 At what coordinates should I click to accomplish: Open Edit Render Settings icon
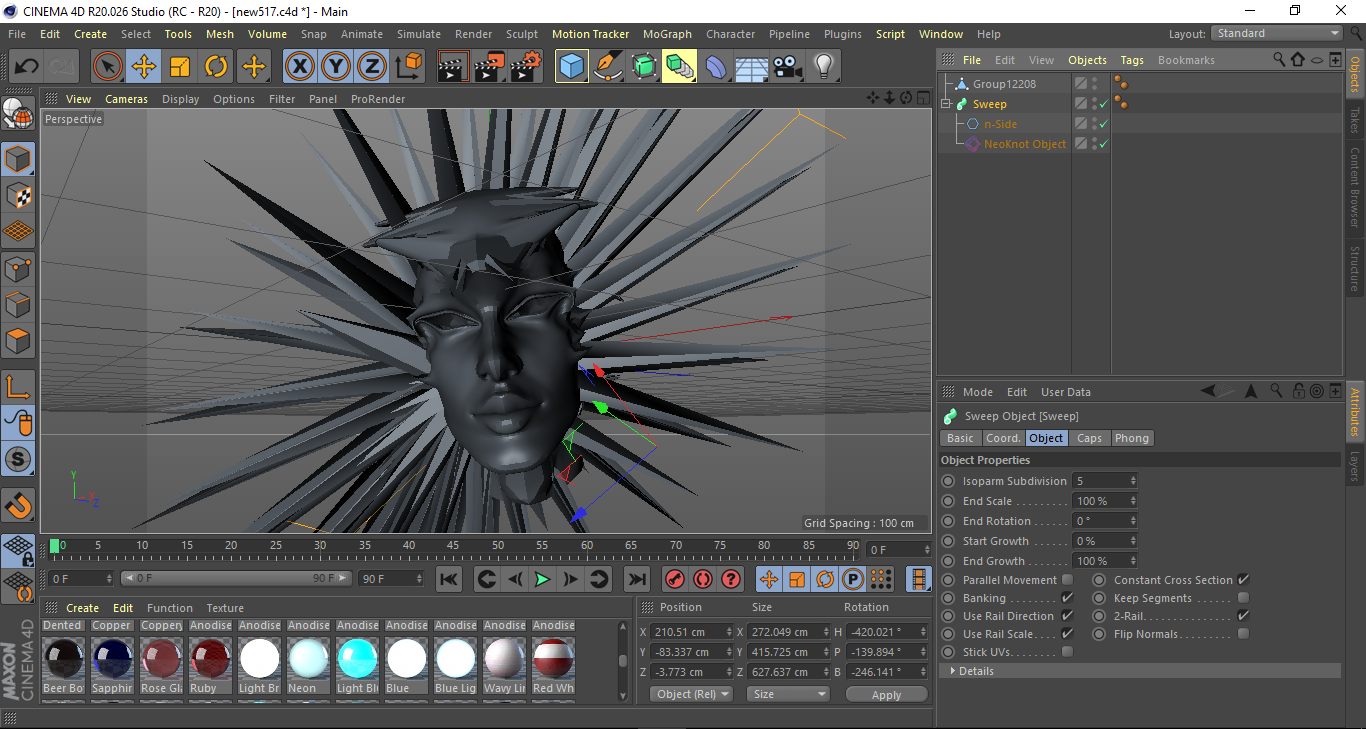tap(526, 67)
